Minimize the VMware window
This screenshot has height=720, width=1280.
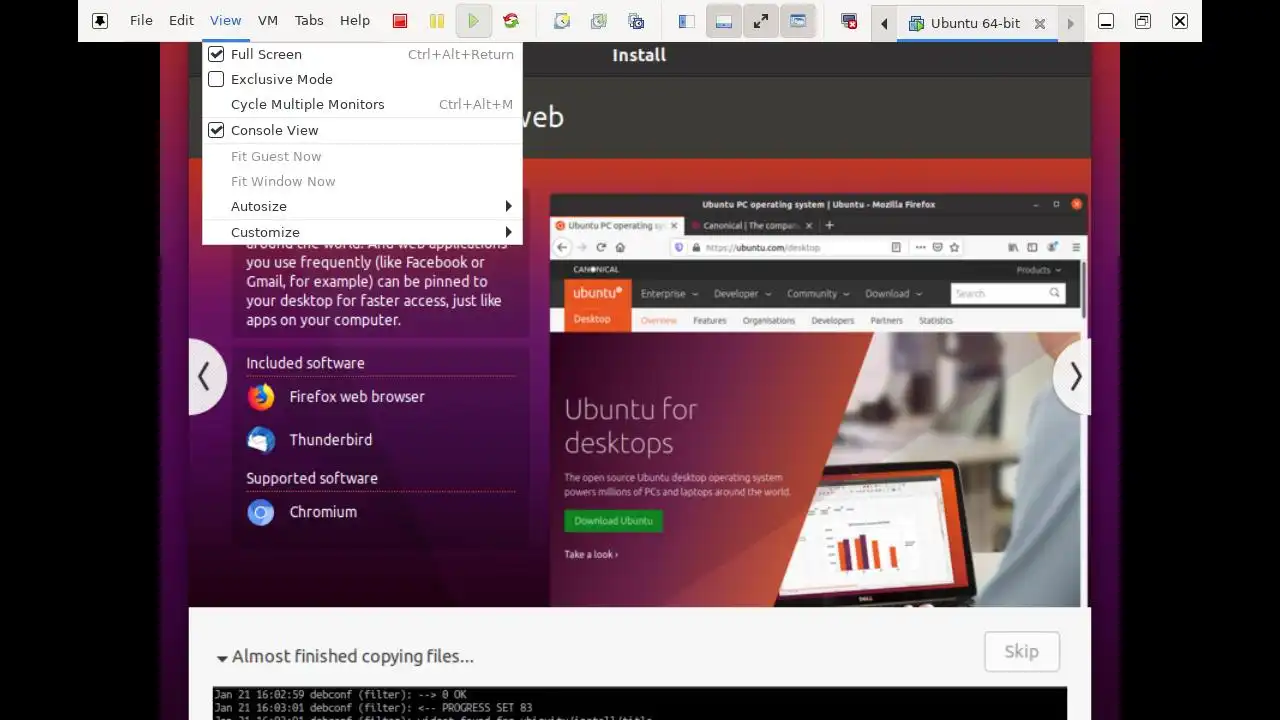coord(1106,21)
